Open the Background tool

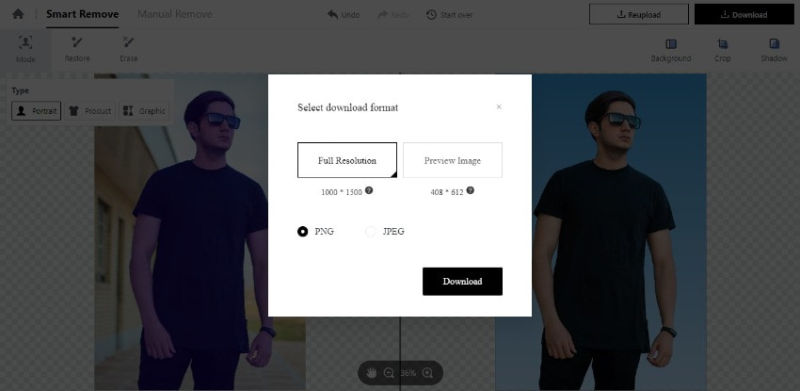[671, 50]
